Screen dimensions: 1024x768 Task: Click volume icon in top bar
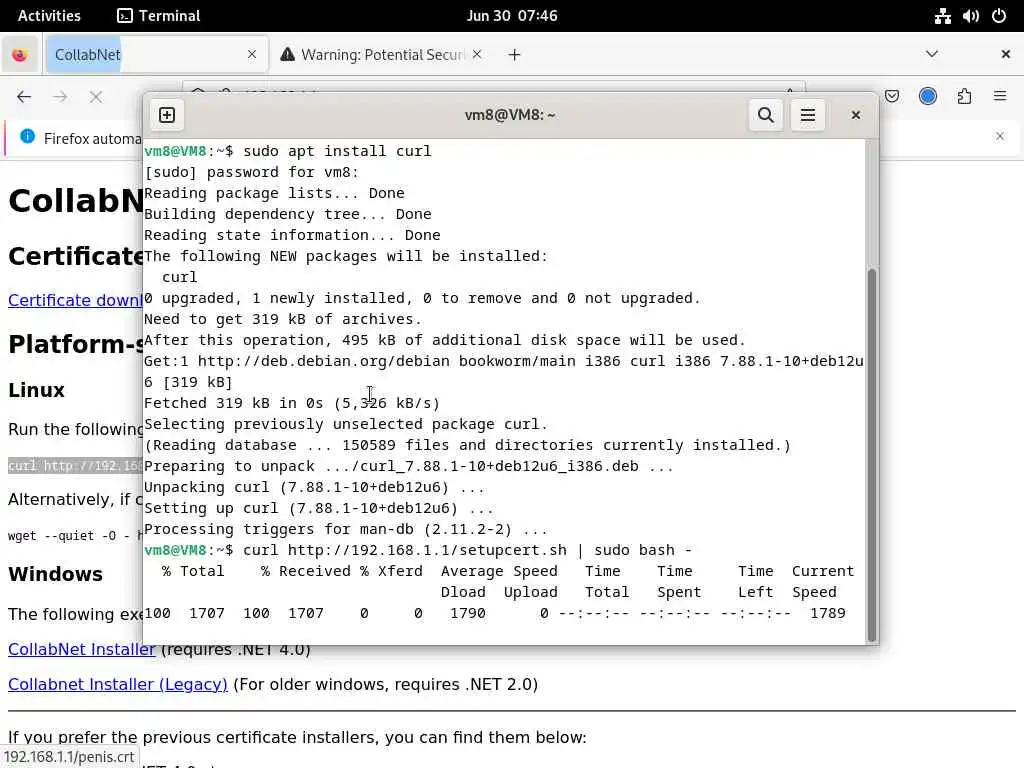pos(970,16)
